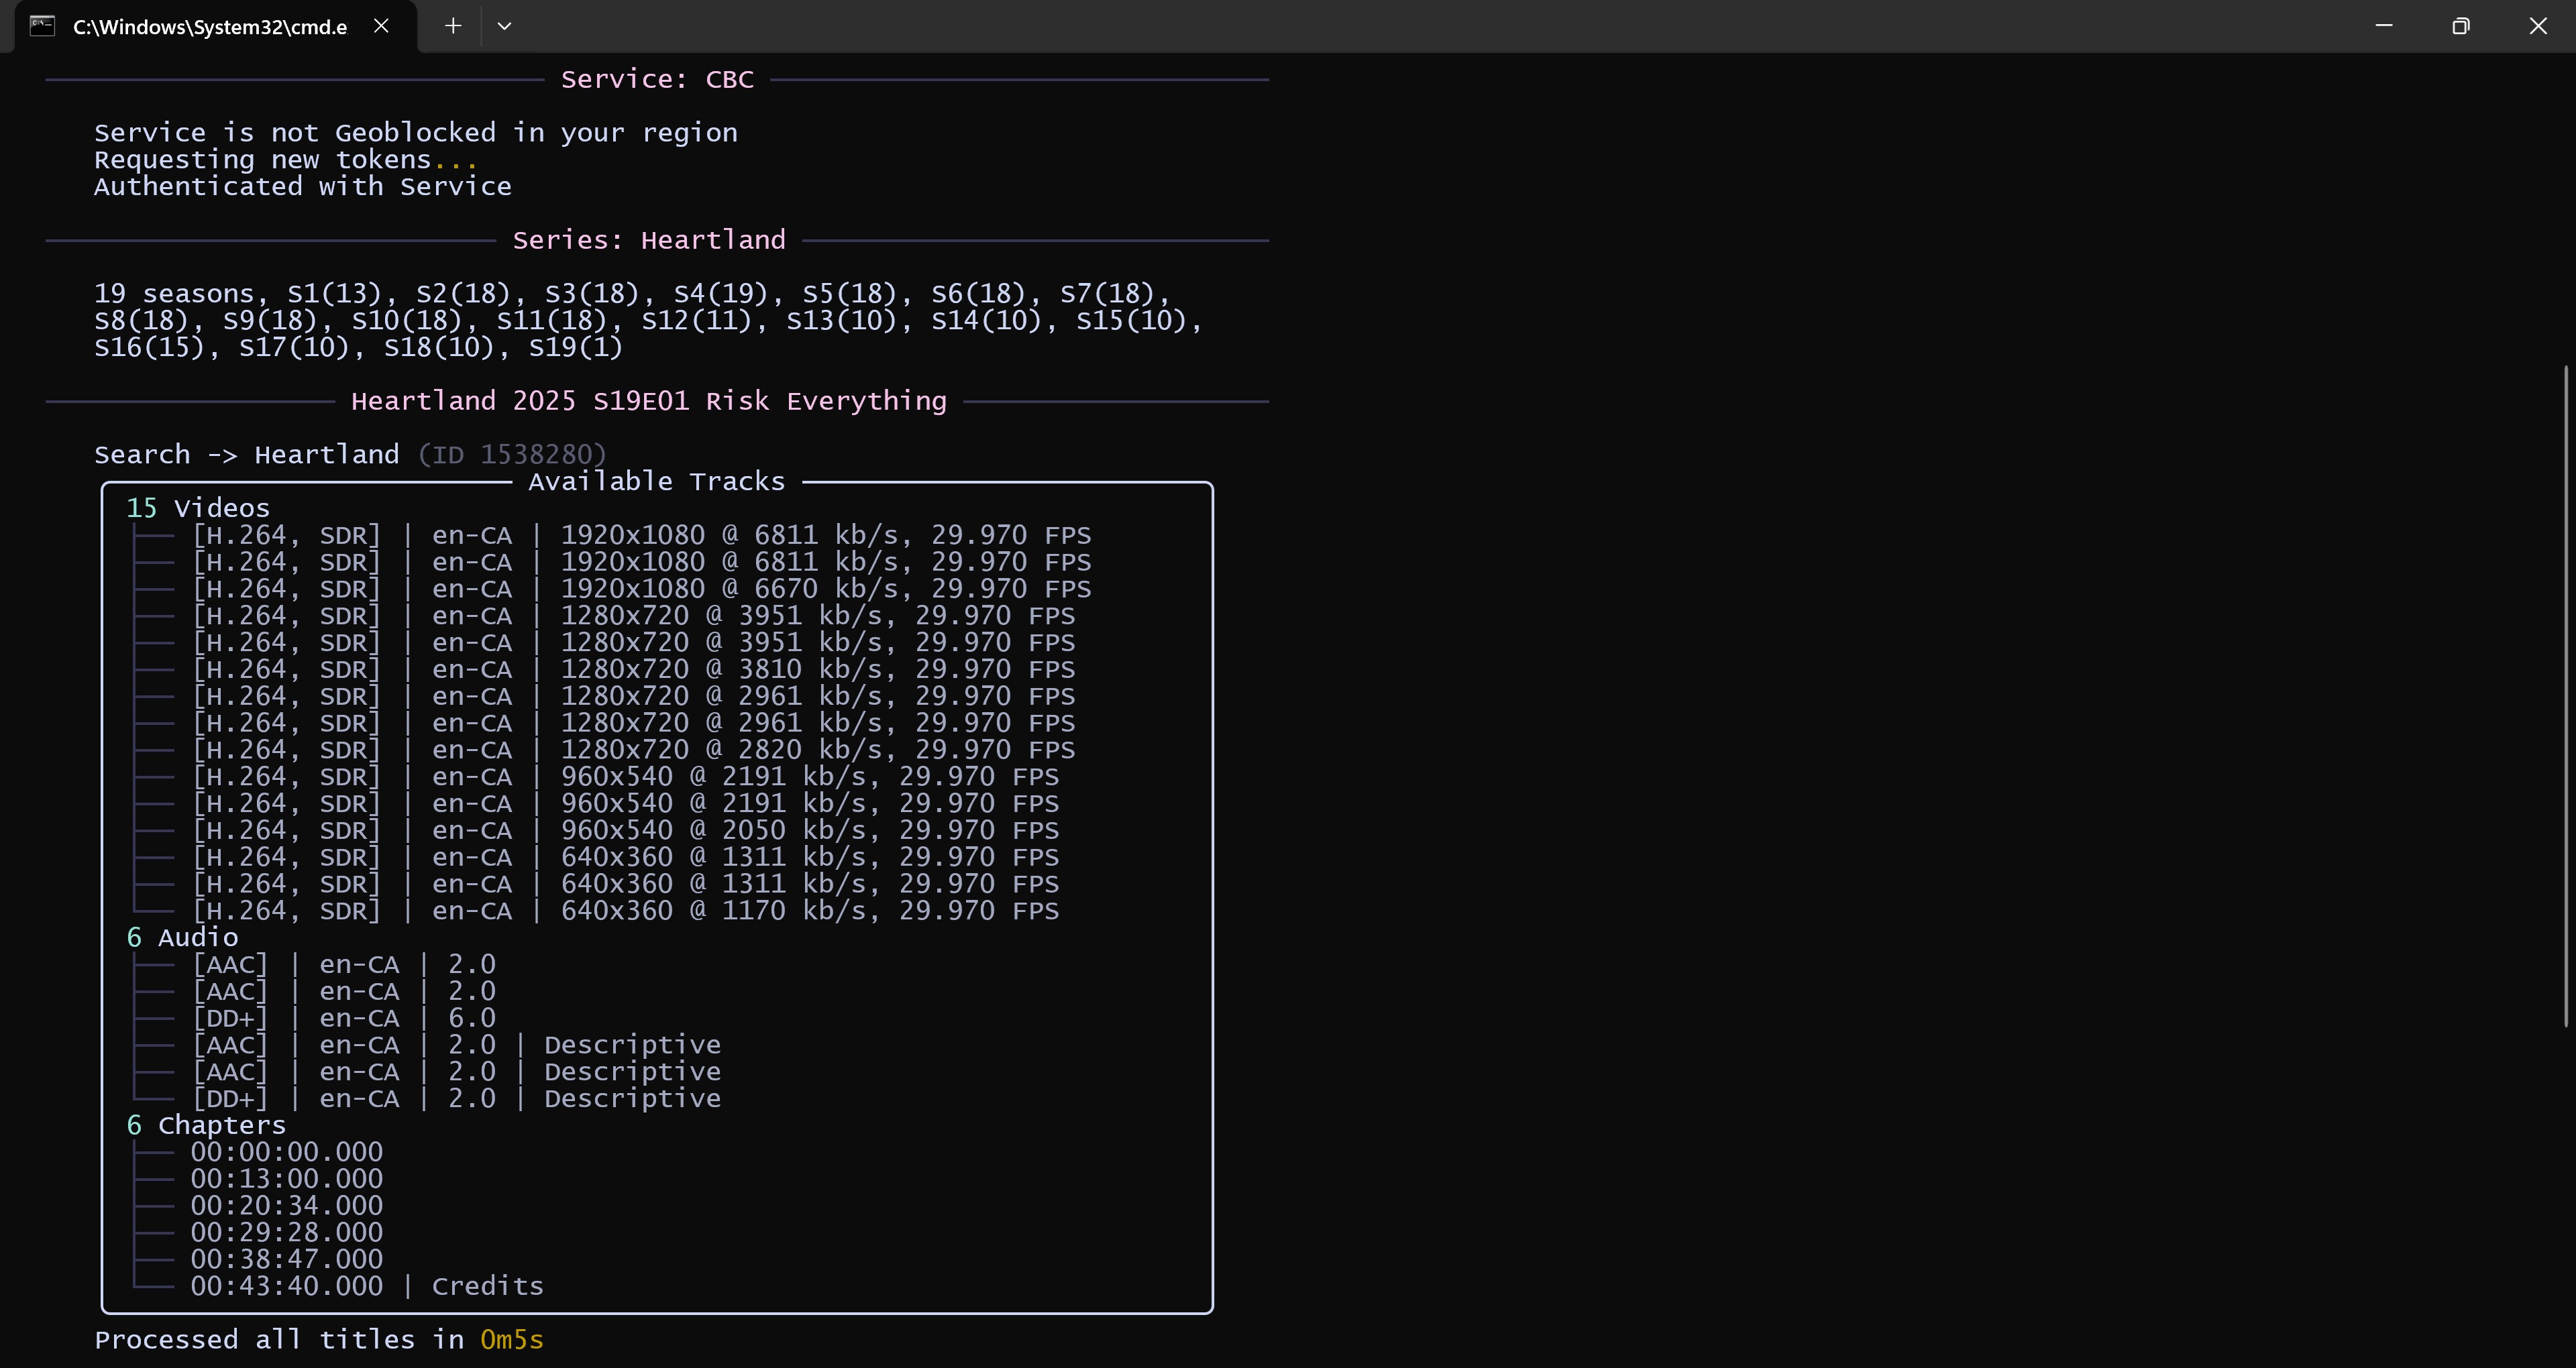The image size is (2576, 1368).
Task: Click the 'Processed all titles in 0m5s' line
Action: (319, 1340)
